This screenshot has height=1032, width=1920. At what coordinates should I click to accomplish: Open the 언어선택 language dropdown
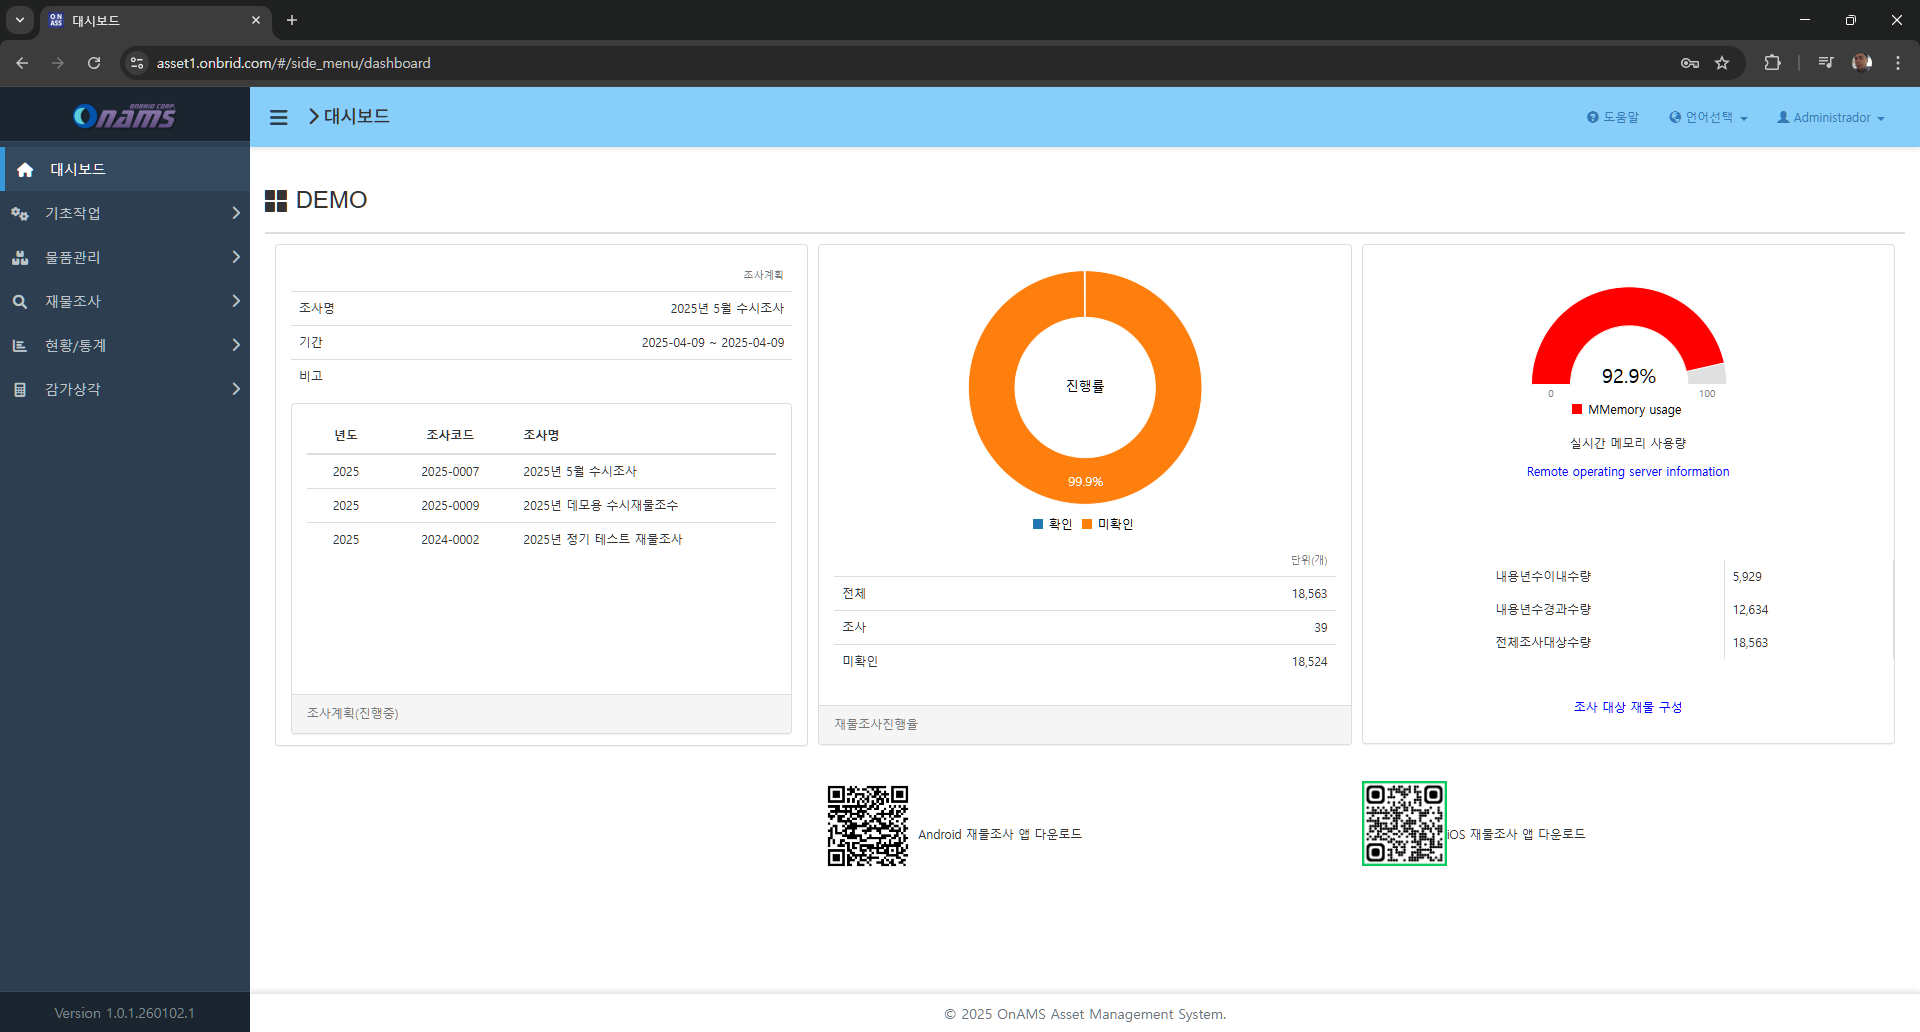[x=1708, y=117]
